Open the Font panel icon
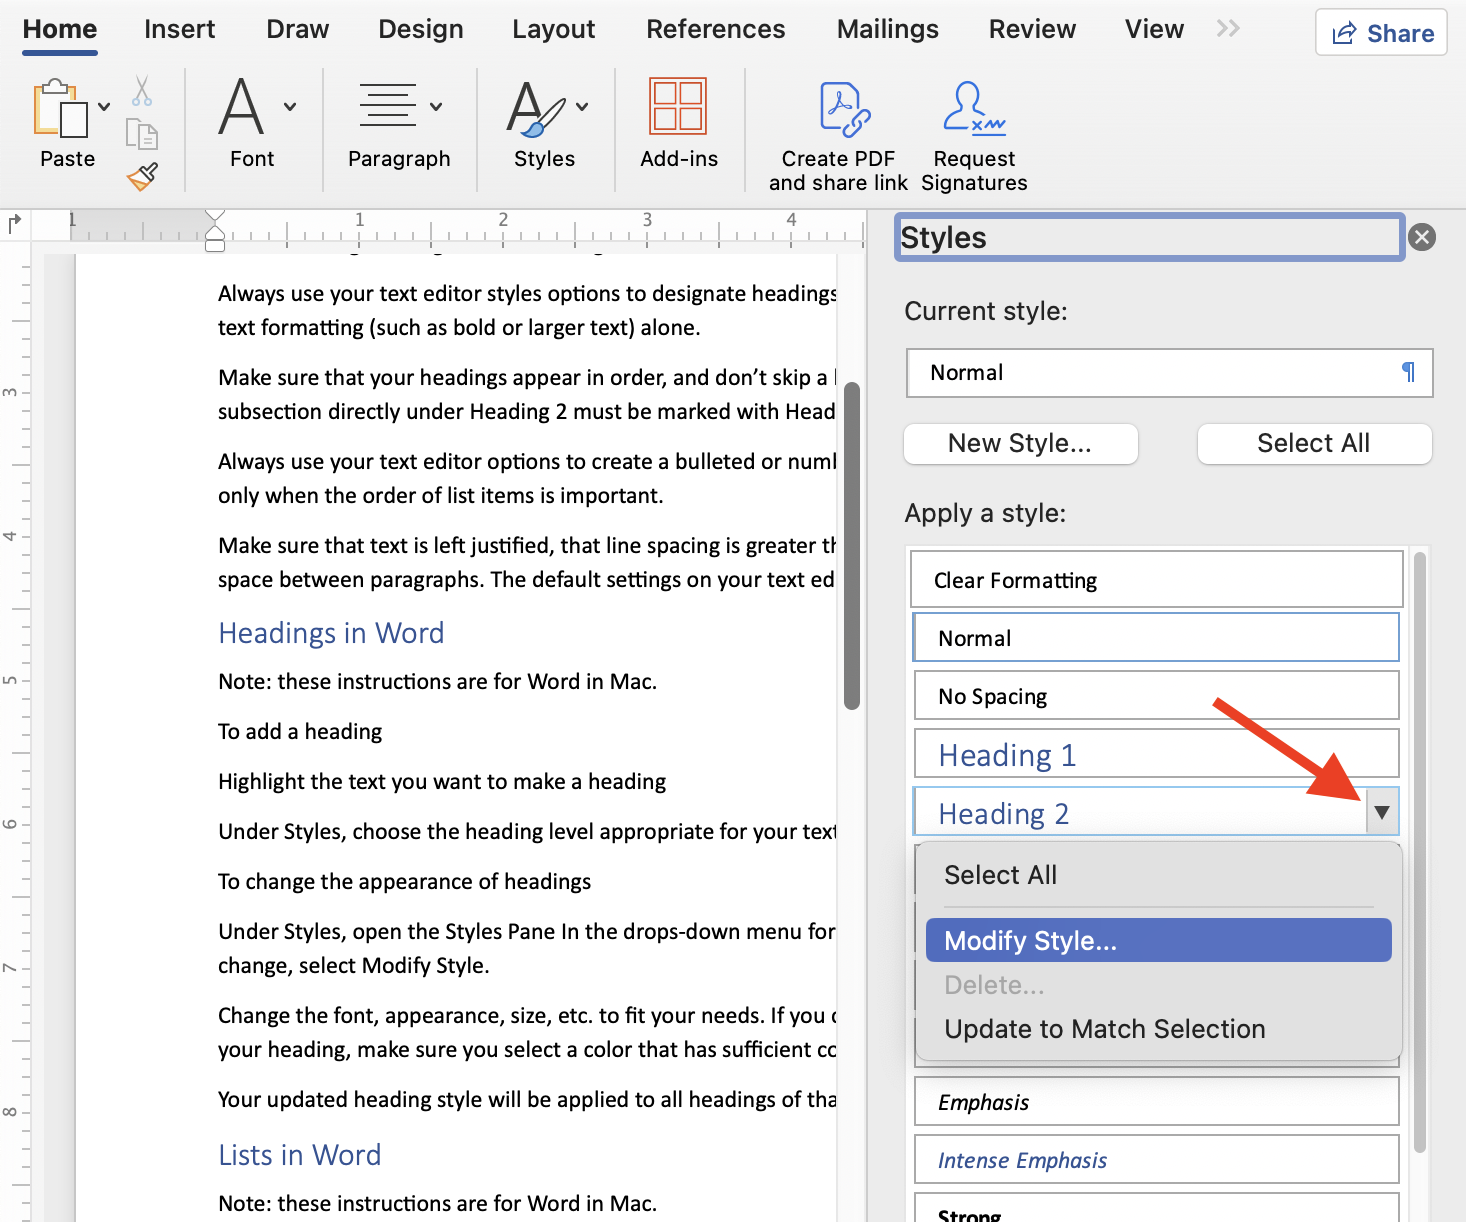Screen dimensions: 1466x1222 coord(243,107)
